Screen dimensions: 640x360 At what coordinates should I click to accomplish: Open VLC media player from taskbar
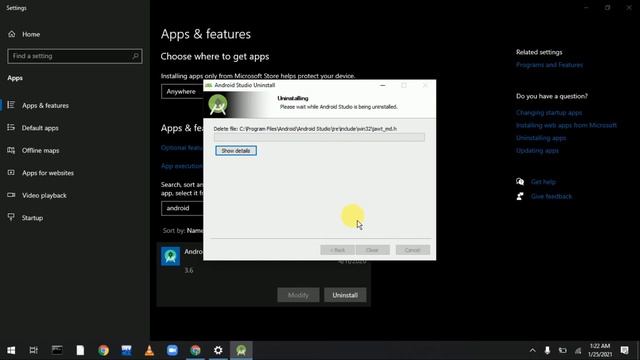coord(149,350)
